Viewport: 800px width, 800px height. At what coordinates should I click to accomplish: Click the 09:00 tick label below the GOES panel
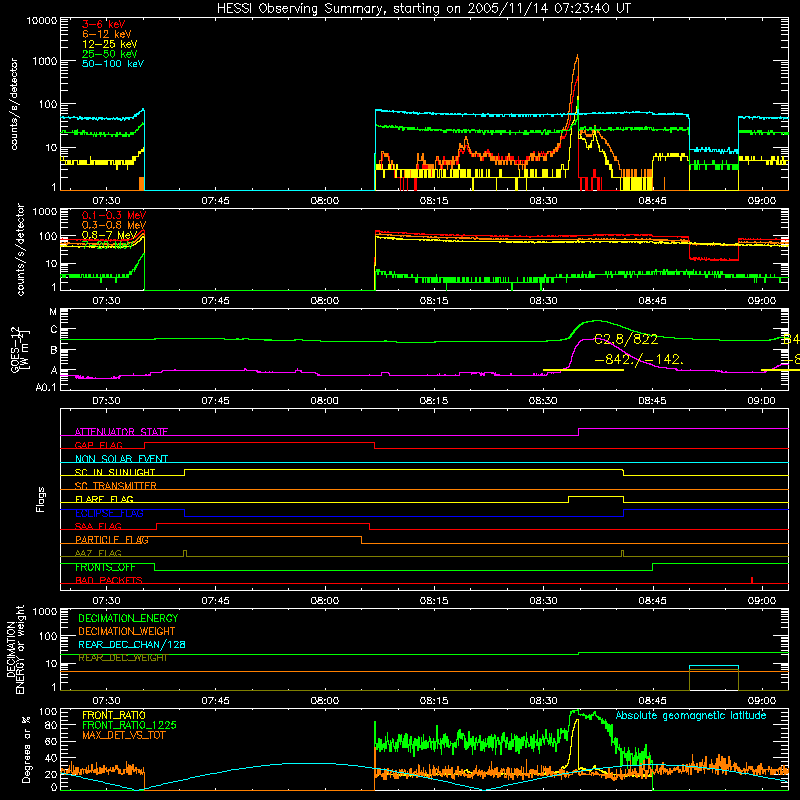761,401
